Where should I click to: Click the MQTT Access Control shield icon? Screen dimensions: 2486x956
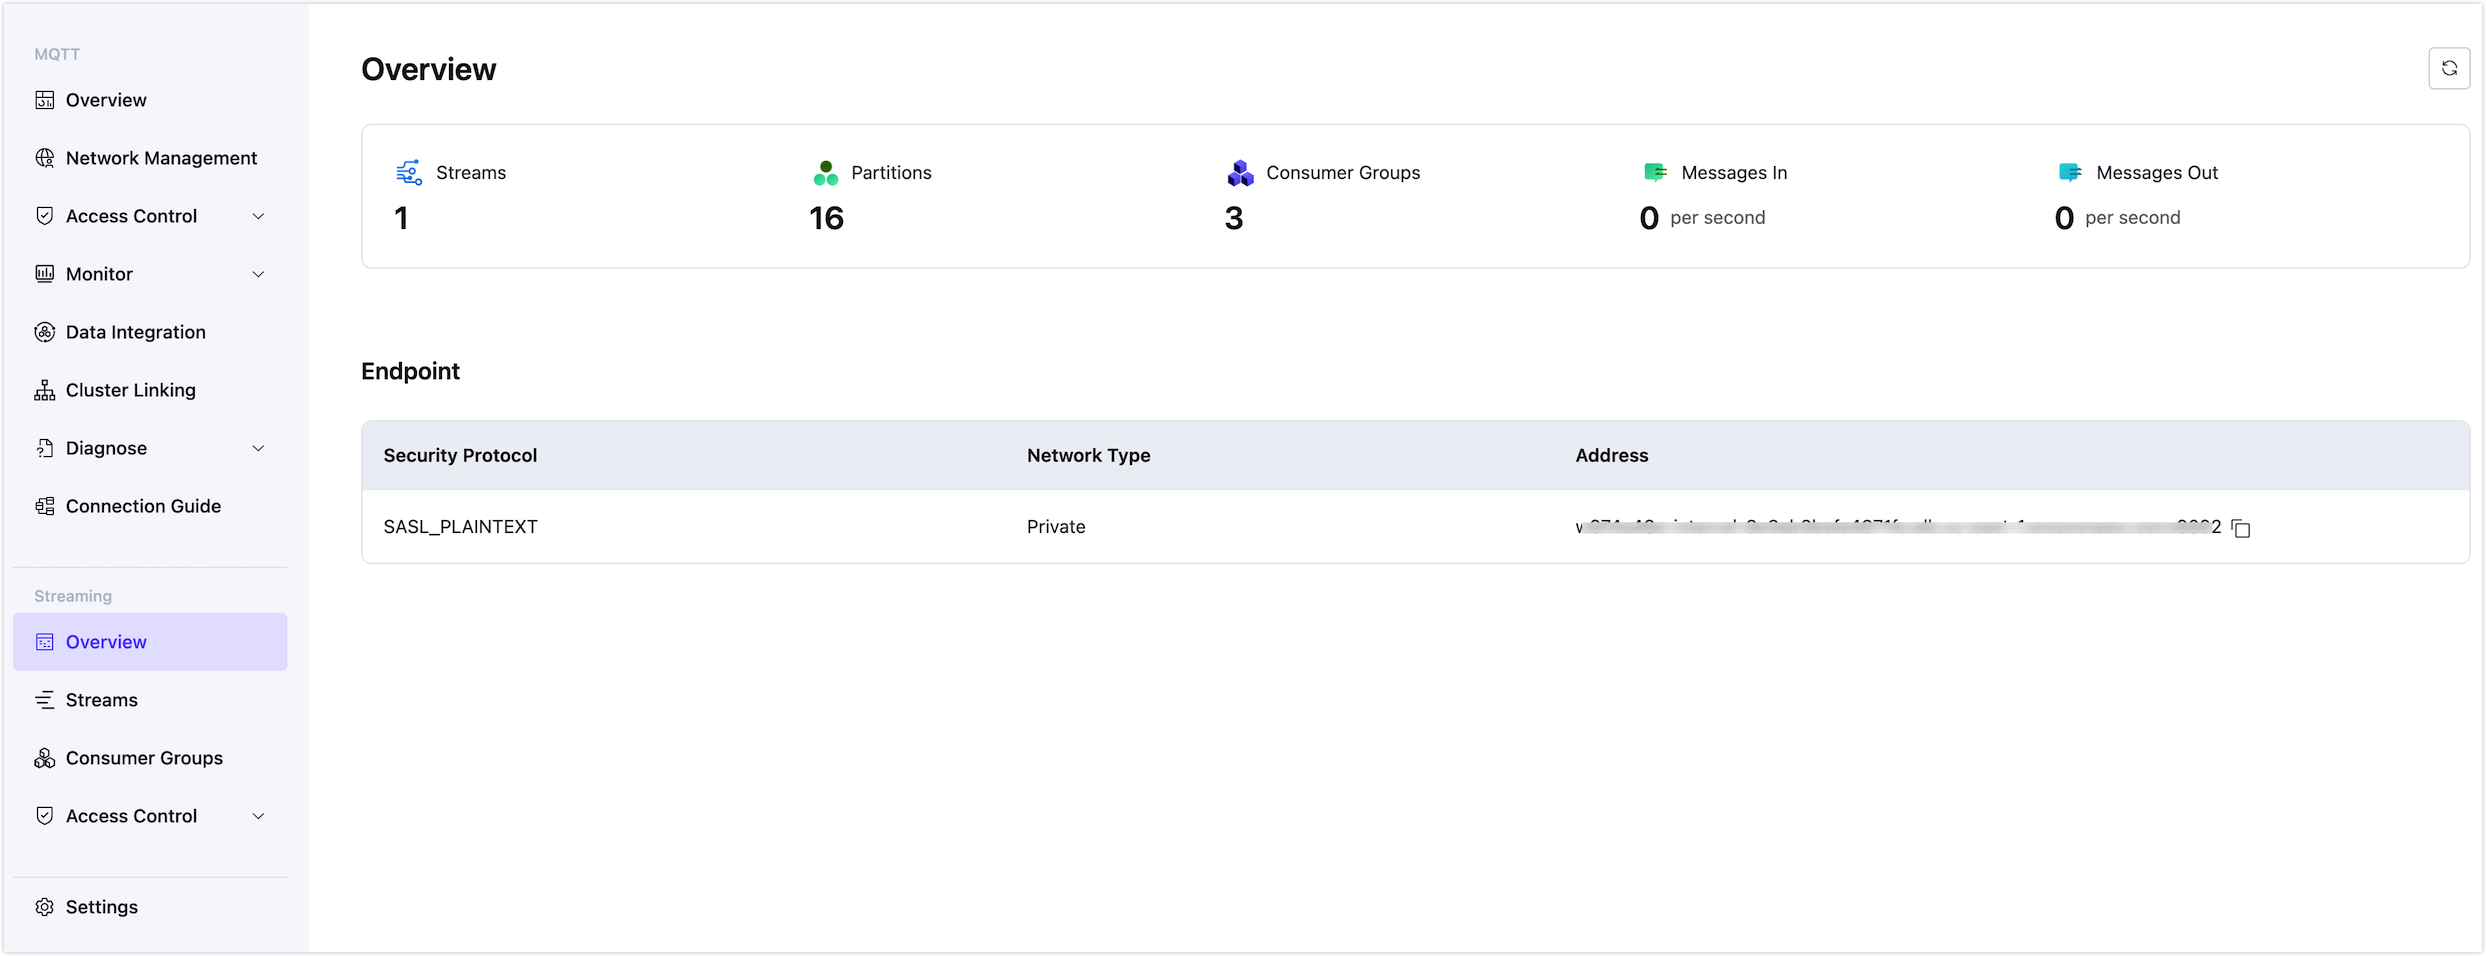pos(45,216)
